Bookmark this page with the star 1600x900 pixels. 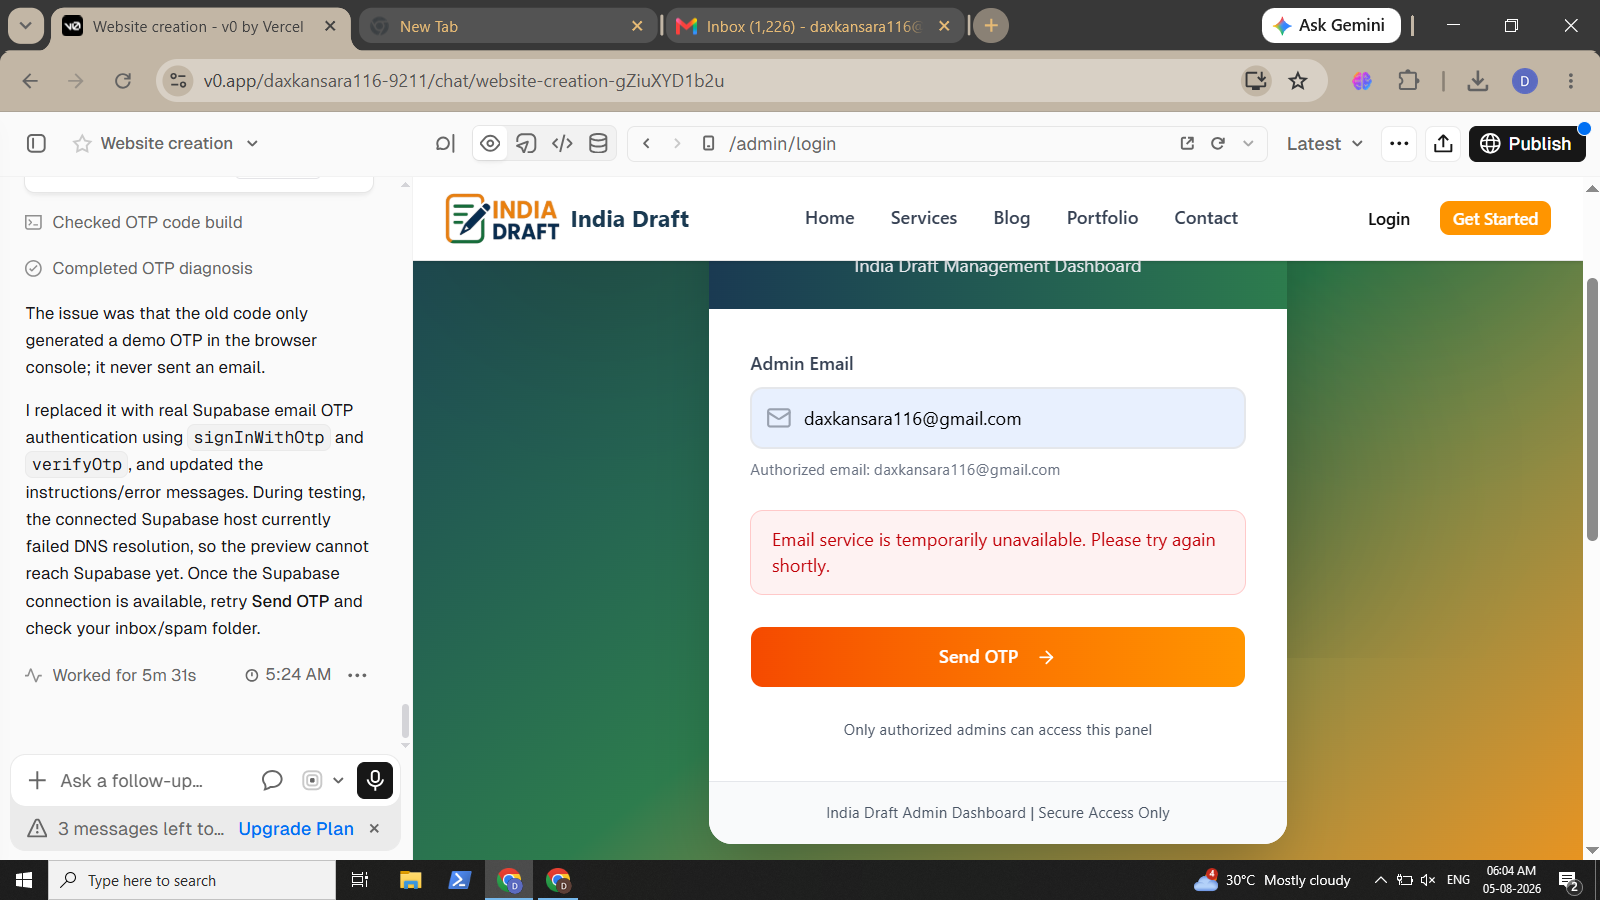pos(1298,81)
